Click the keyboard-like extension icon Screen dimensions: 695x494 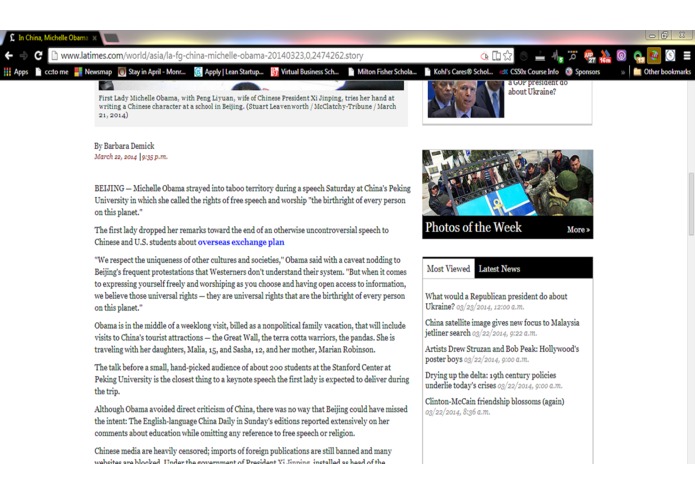click(x=540, y=56)
